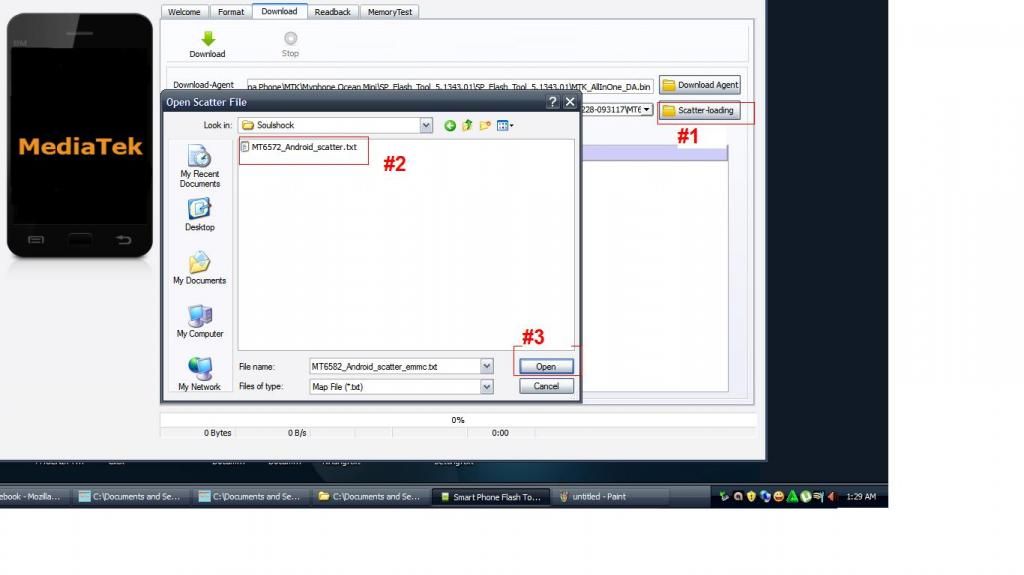Click the dialog Help question mark button

click(552, 102)
